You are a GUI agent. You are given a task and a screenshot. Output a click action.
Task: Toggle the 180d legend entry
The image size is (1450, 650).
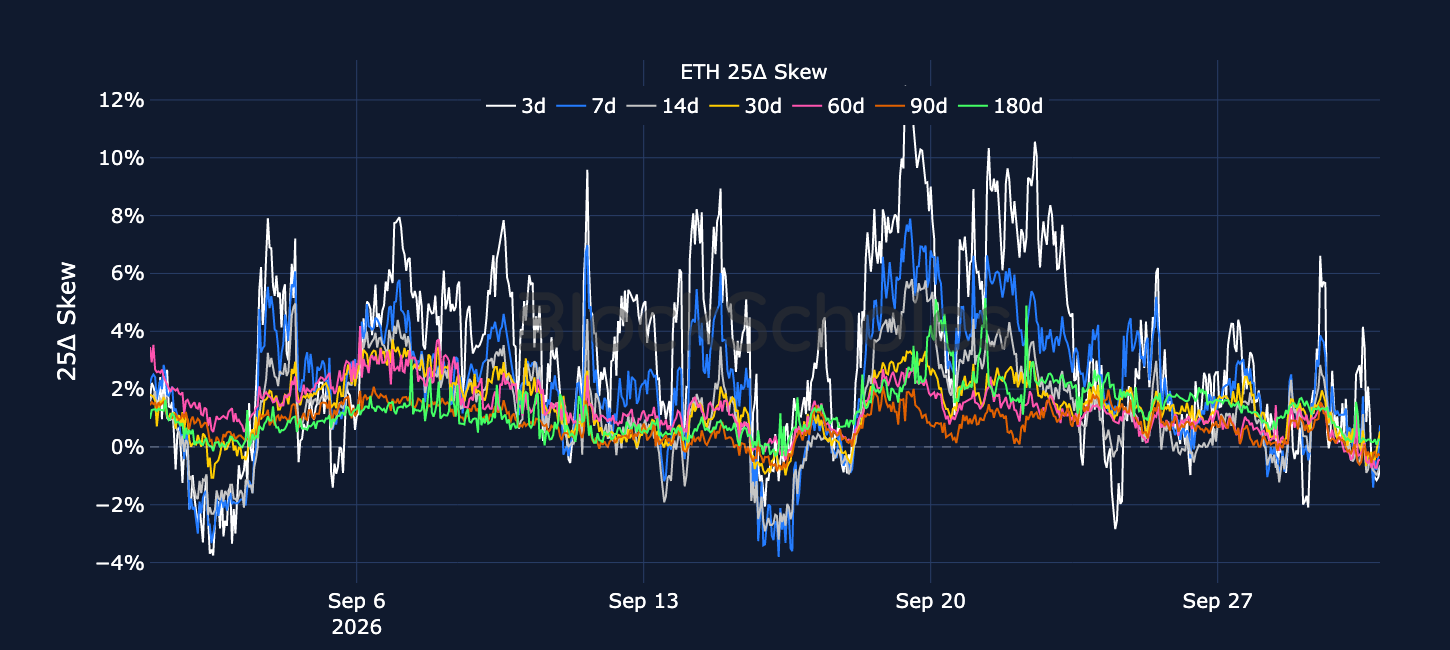click(999, 105)
